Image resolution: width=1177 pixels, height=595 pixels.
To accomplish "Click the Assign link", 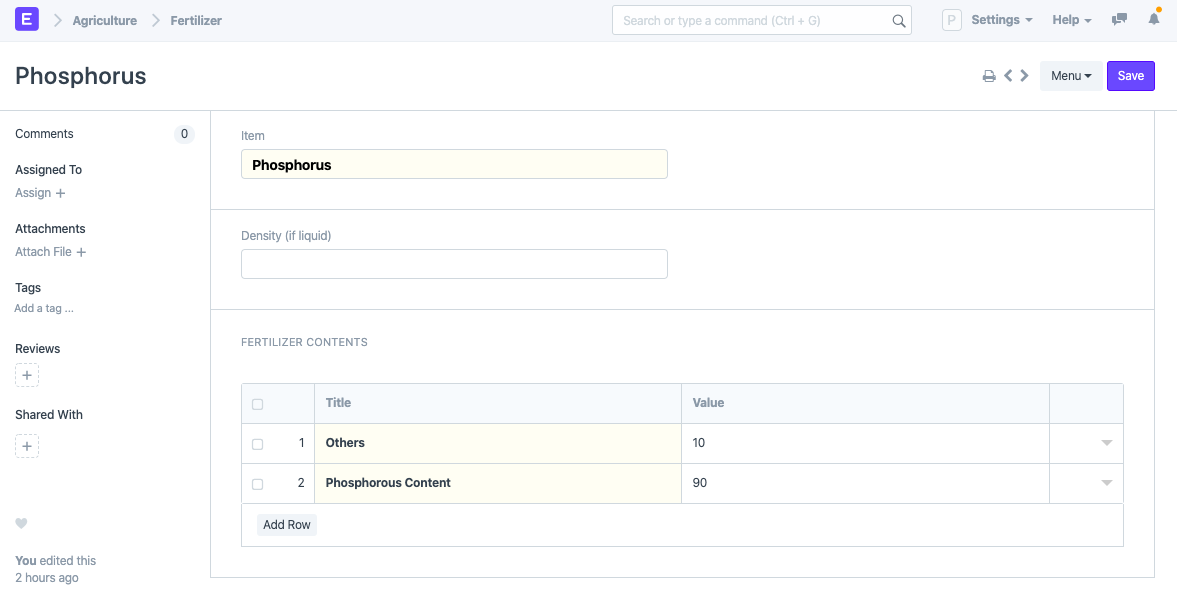I will coord(33,193).
